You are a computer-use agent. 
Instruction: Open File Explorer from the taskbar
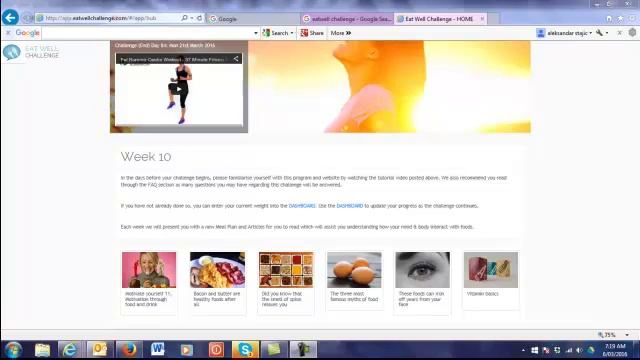coord(42,350)
